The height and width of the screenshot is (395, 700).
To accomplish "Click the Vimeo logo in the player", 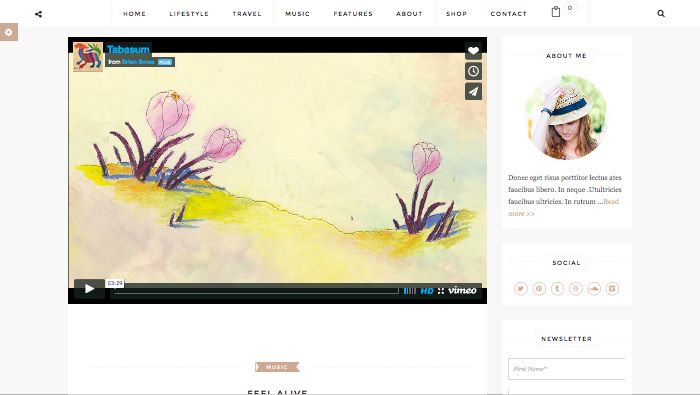I will pos(462,291).
